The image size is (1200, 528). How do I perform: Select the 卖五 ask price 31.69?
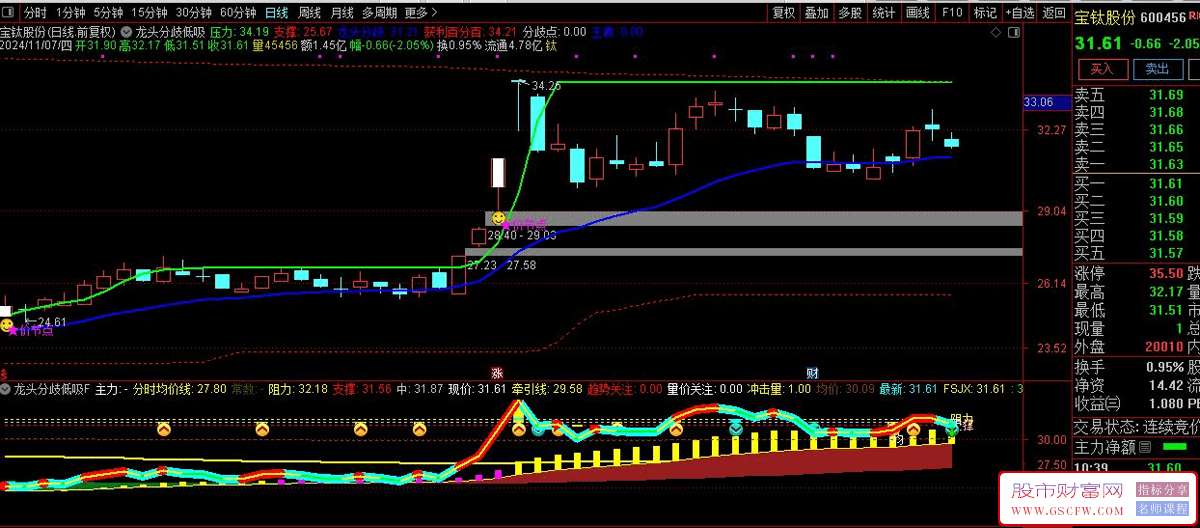tap(1166, 96)
